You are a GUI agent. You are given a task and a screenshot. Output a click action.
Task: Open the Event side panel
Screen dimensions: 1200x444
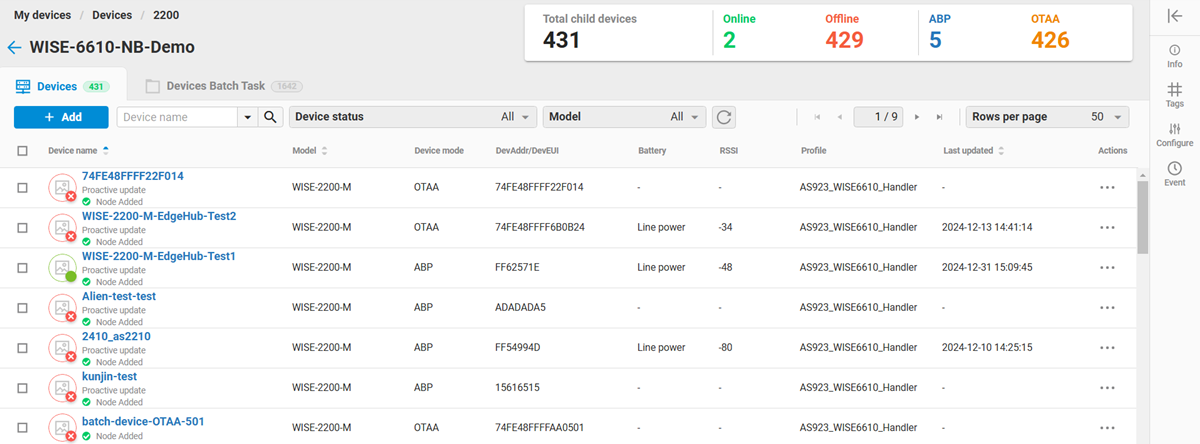click(x=1174, y=174)
